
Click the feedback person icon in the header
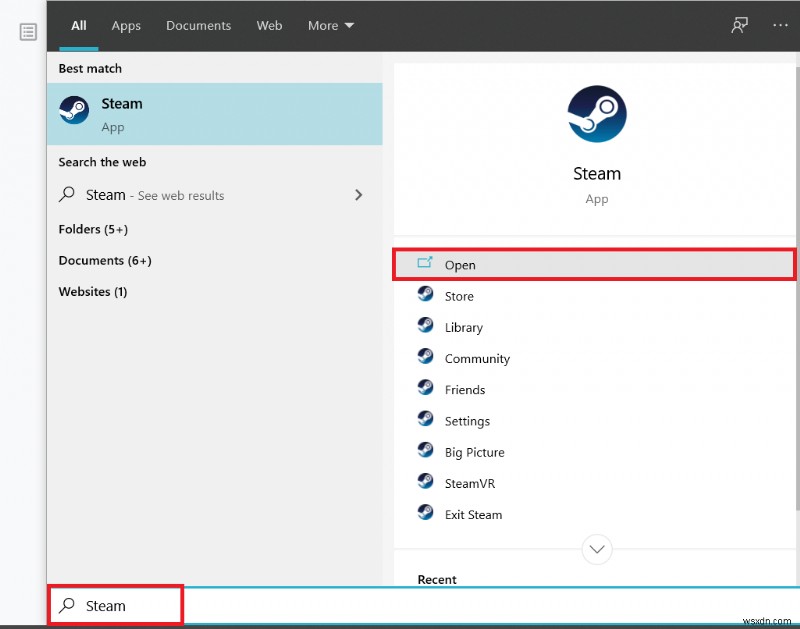pyautogui.click(x=739, y=25)
